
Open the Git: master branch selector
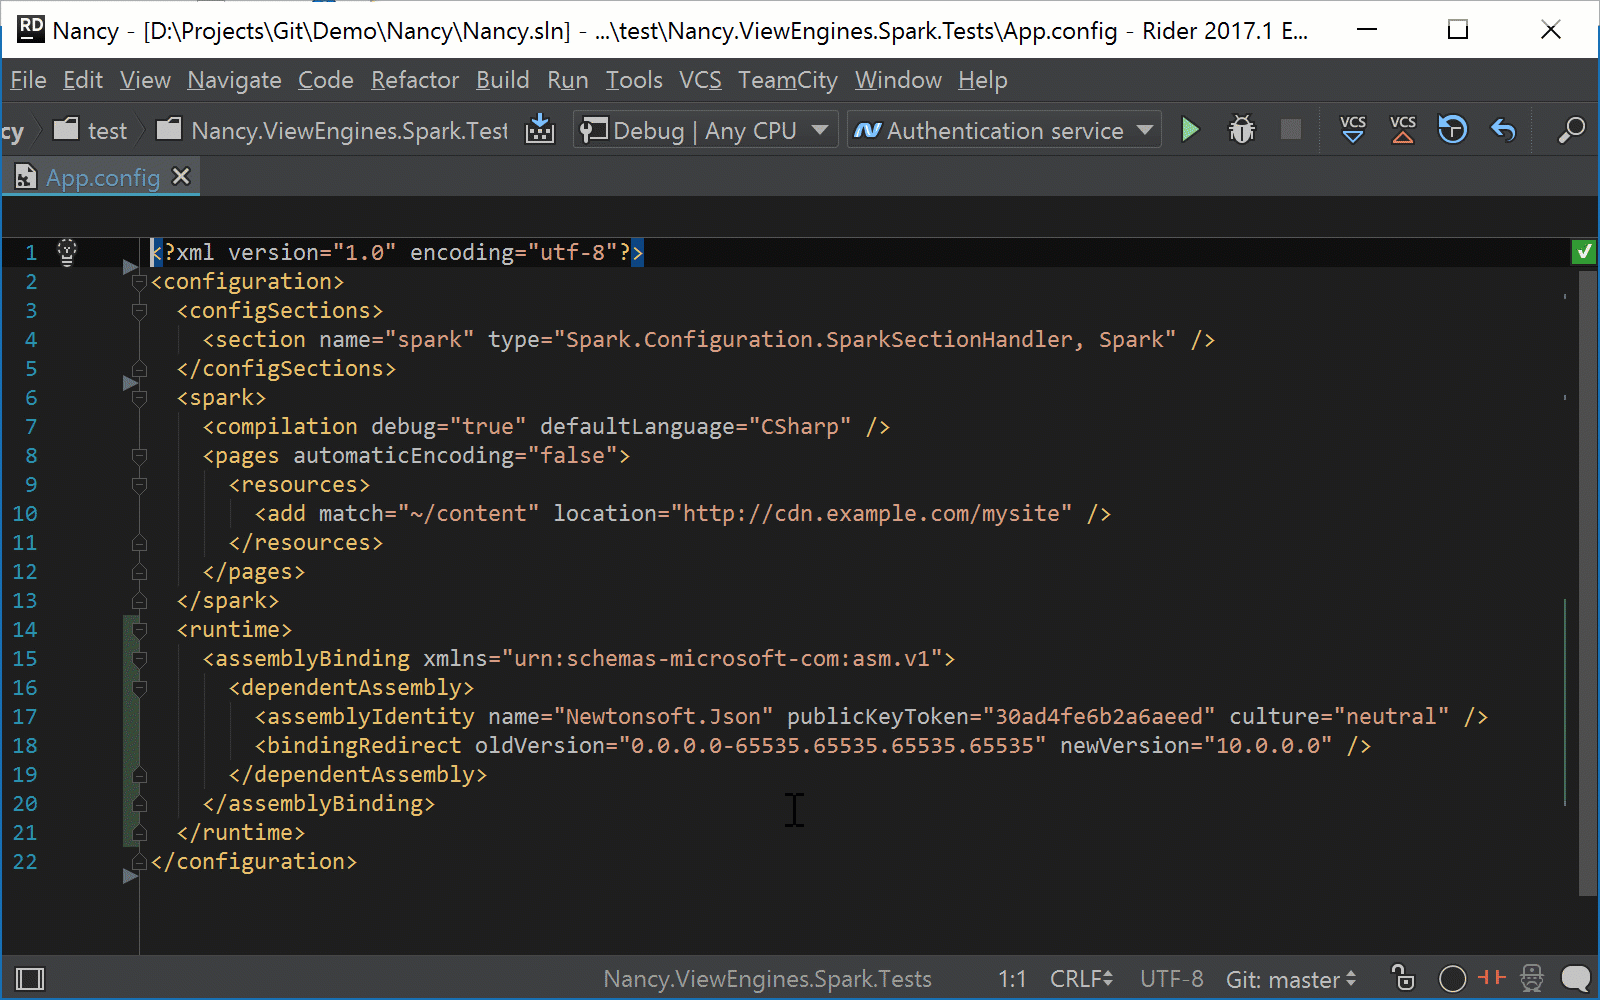[1290, 979]
